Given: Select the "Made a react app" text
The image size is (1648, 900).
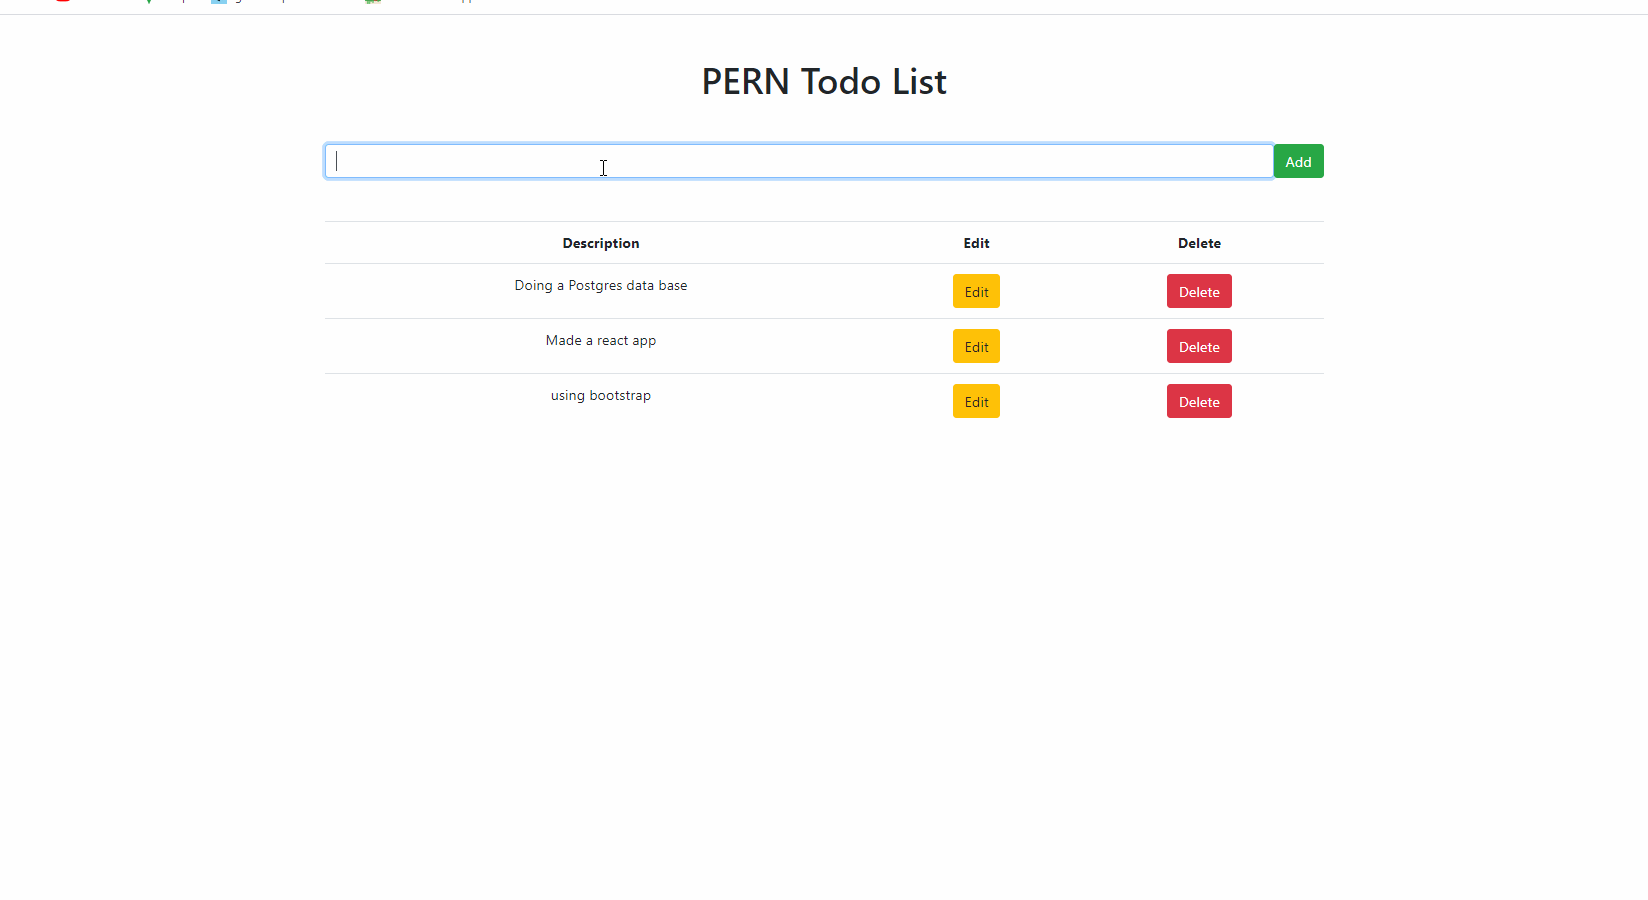Looking at the screenshot, I should pos(601,340).
